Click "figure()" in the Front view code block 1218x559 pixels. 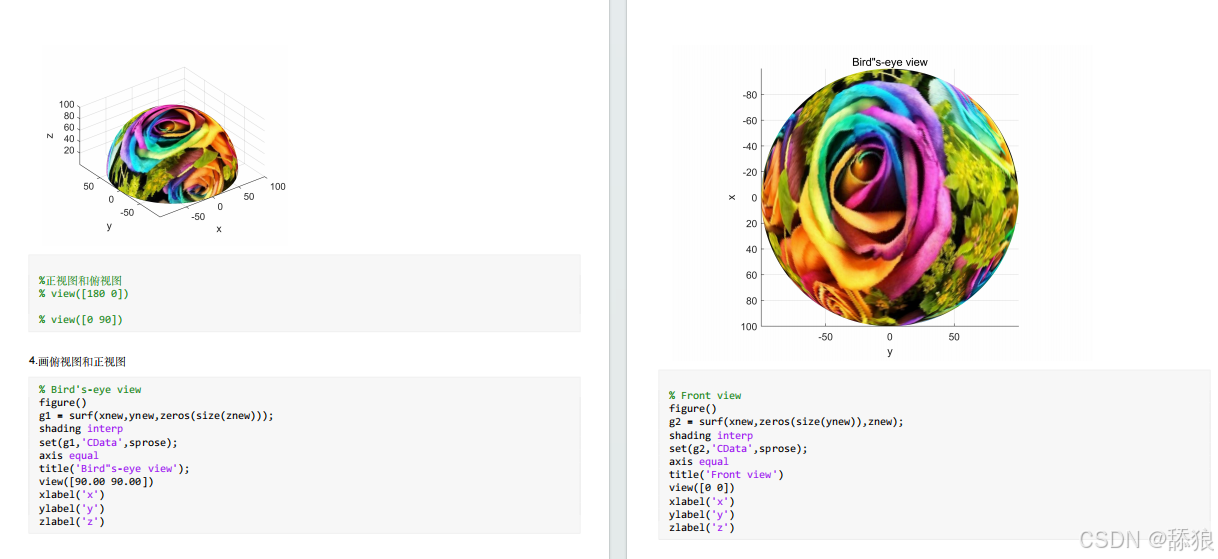[693, 409]
